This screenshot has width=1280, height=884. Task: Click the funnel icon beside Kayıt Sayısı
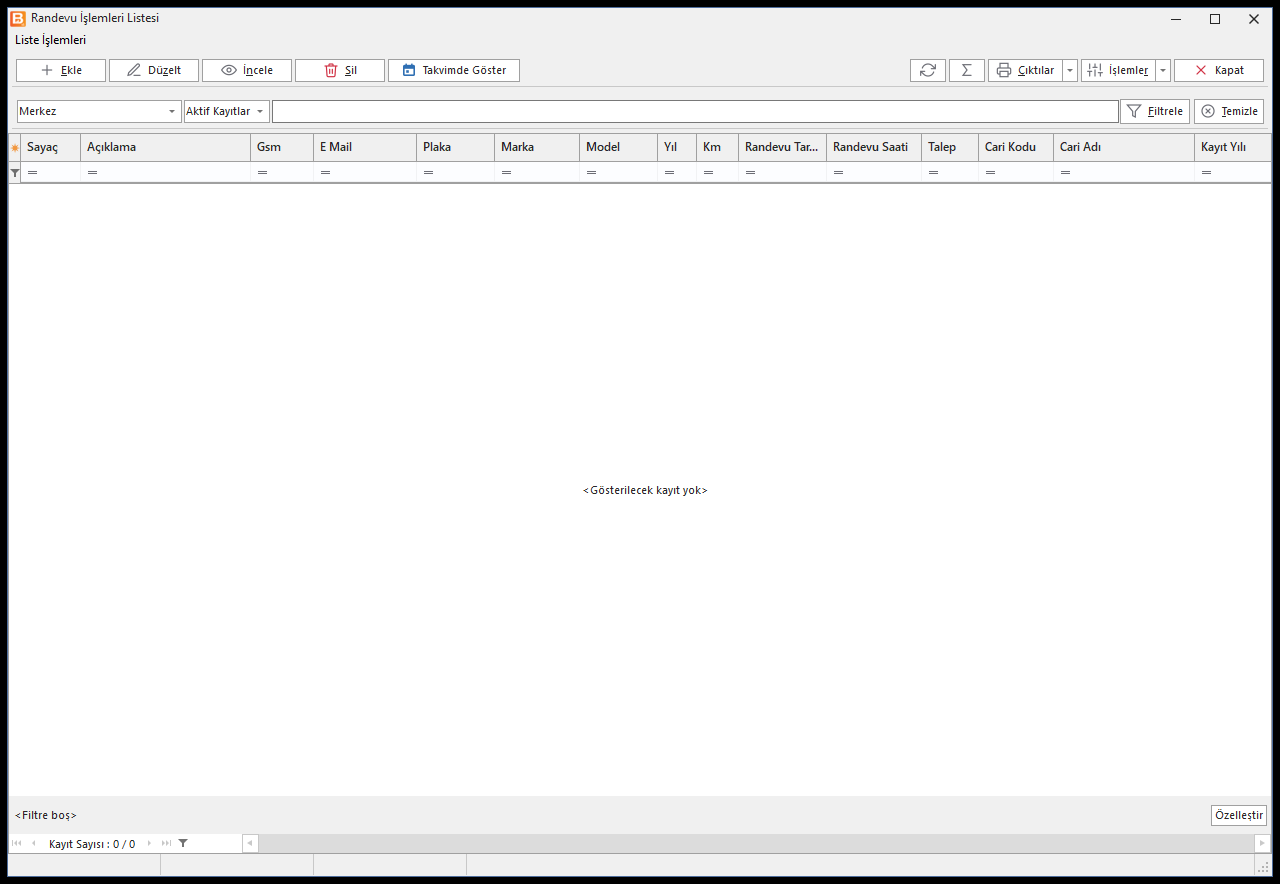click(183, 844)
